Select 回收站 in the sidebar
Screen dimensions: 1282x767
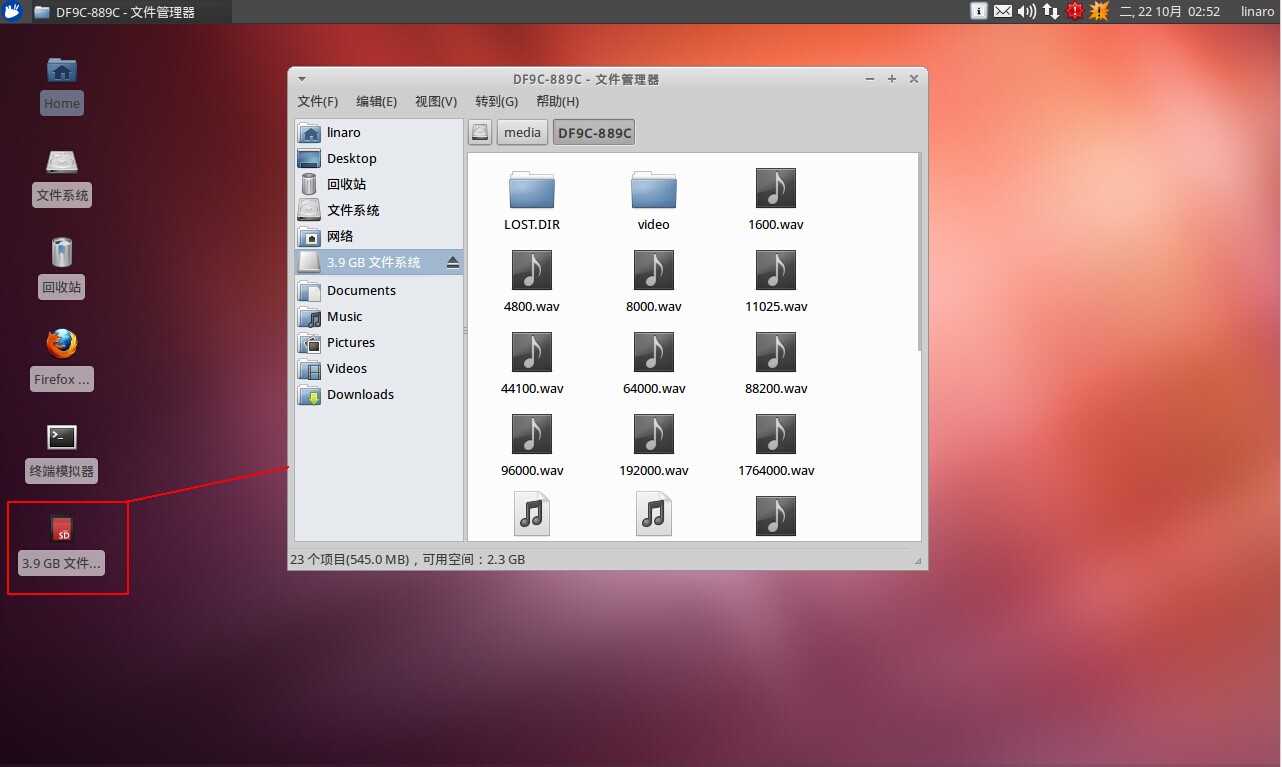click(x=346, y=184)
